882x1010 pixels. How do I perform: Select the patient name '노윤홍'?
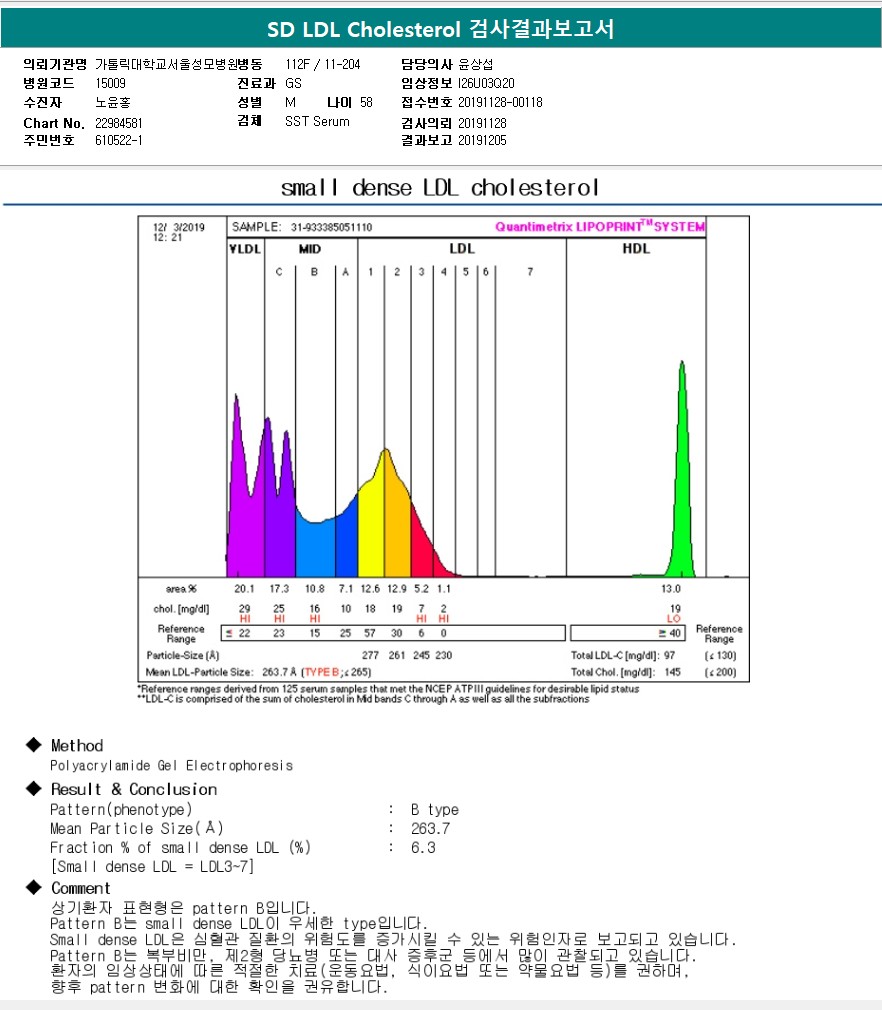click(x=113, y=102)
